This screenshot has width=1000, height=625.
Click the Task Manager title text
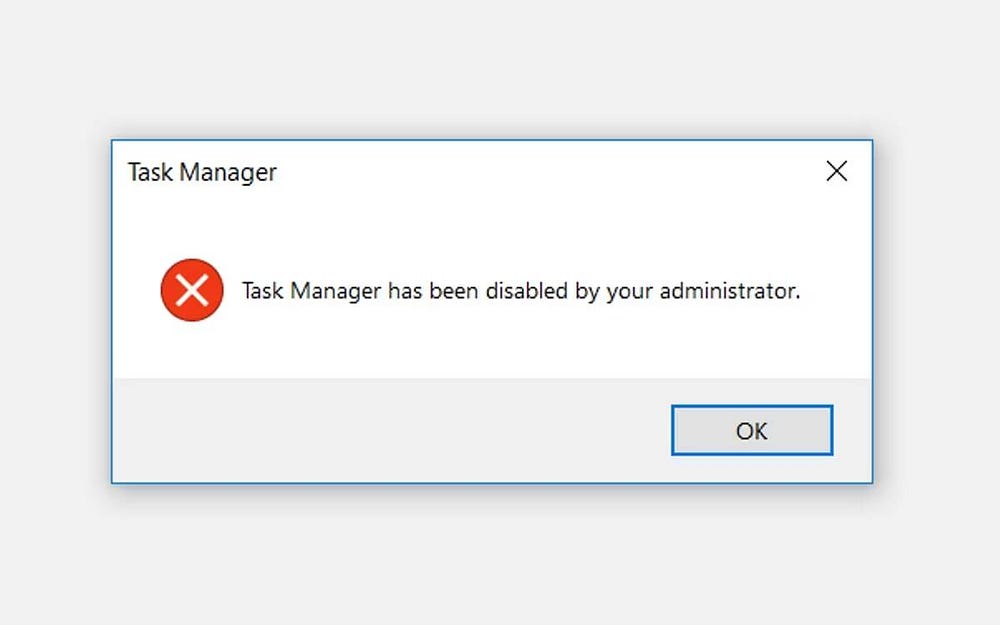pyautogui.click(x=201, y=173)
